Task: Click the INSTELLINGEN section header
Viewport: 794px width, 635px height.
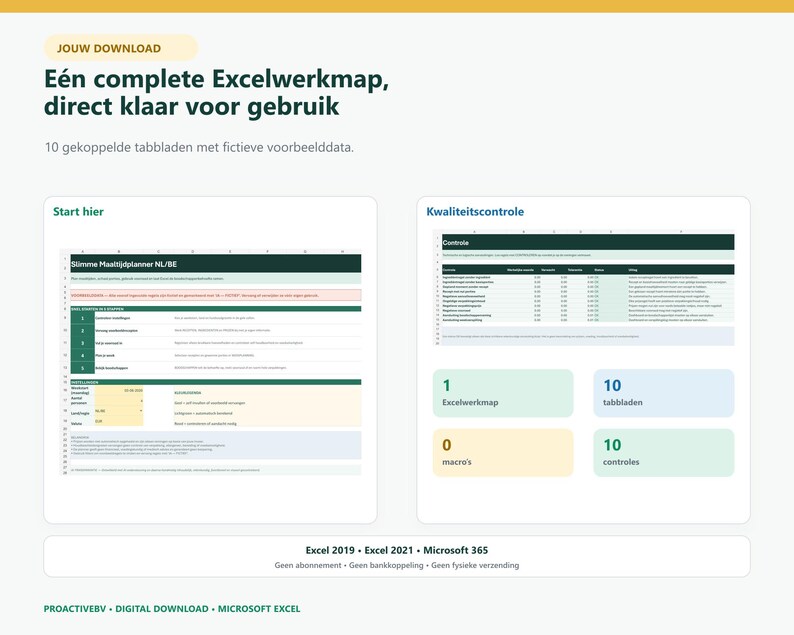Action: 216,382
